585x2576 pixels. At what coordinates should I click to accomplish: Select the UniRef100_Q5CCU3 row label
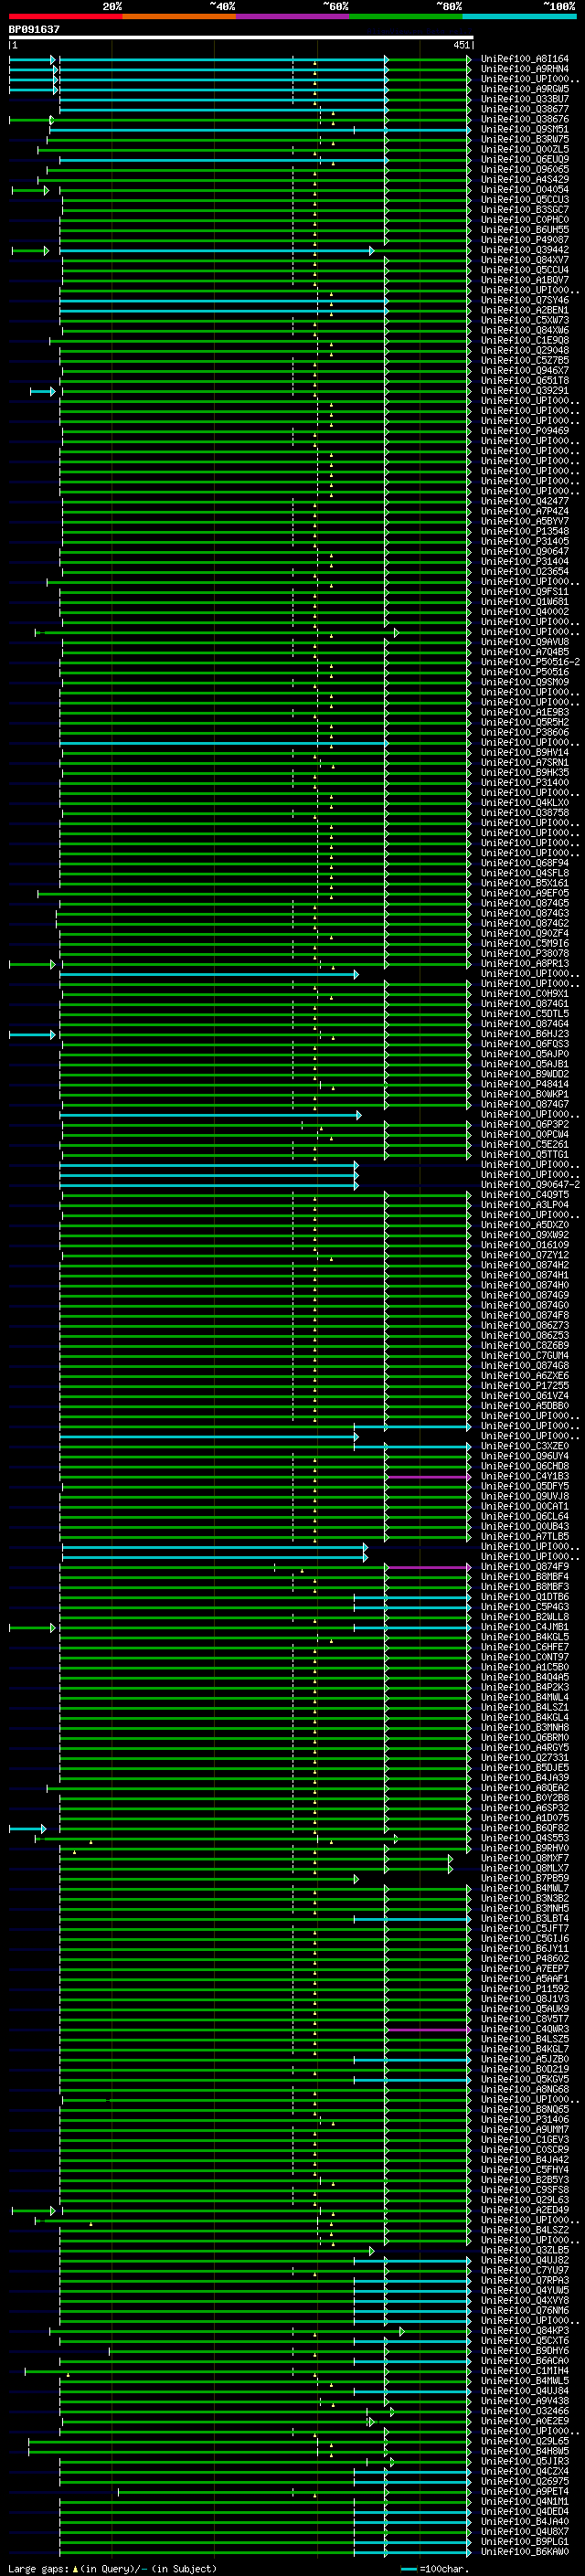[525, 199]
